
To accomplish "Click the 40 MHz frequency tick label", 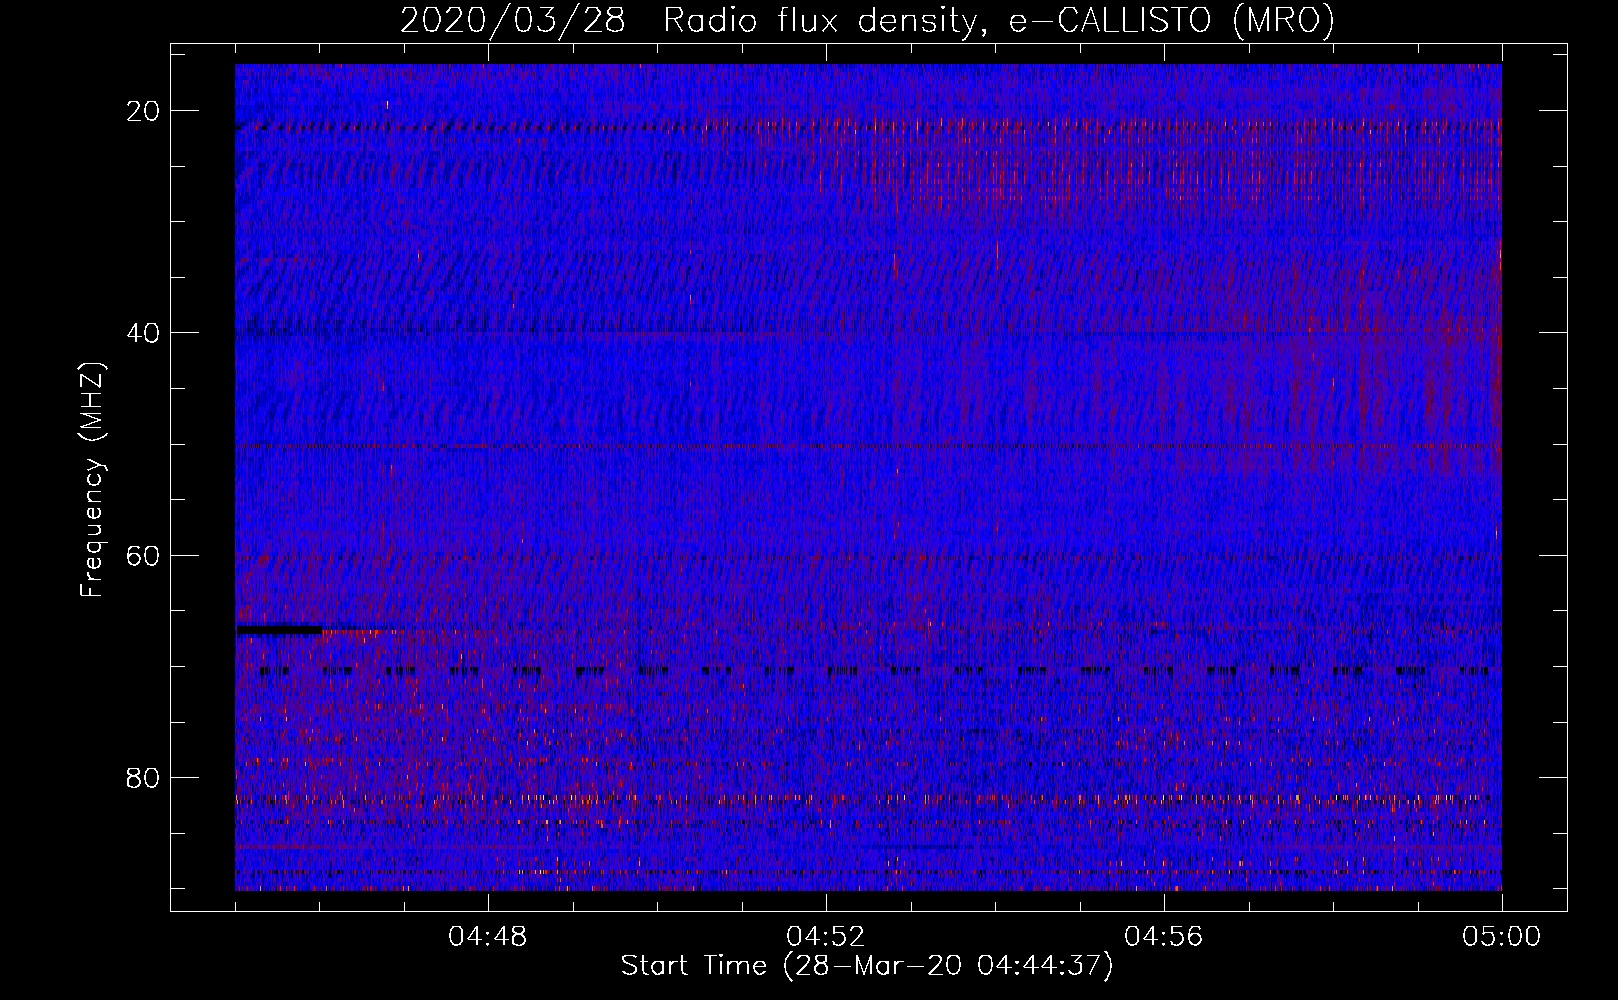I will [144, 332].
